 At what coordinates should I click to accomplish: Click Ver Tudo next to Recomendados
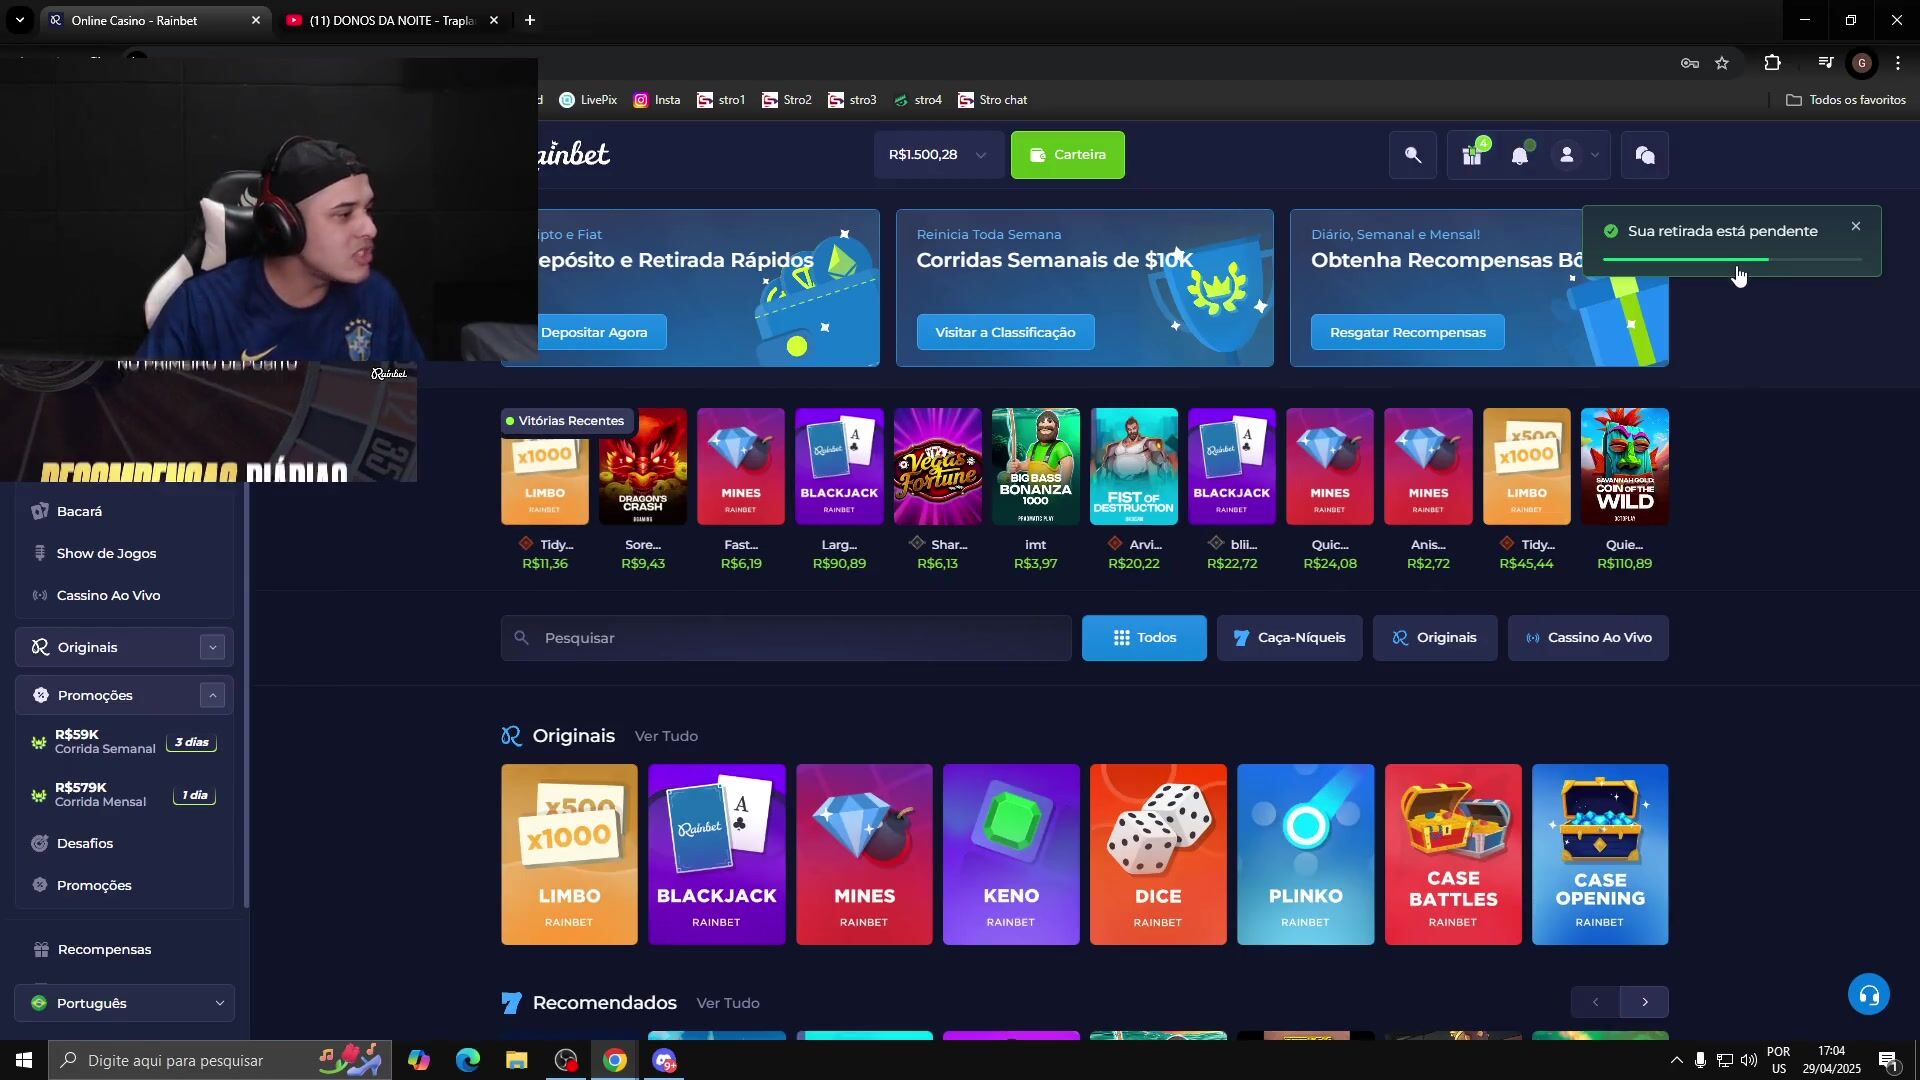tap(728, 1003)
